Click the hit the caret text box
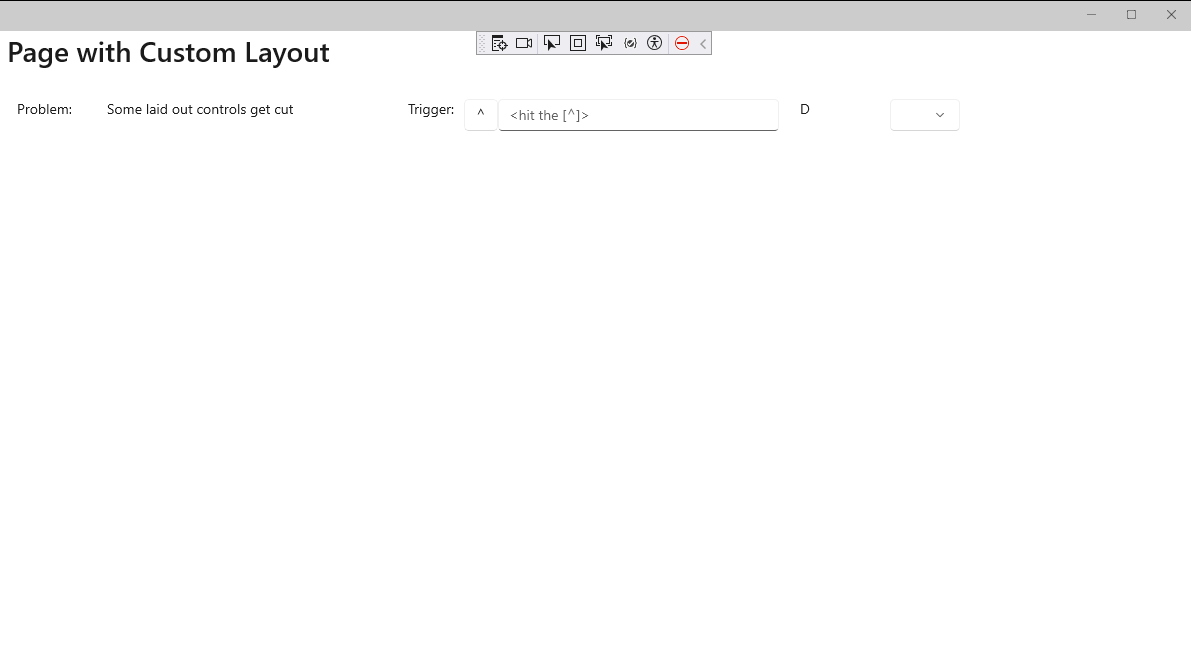The image size is (1191, 664). point(638,115)
